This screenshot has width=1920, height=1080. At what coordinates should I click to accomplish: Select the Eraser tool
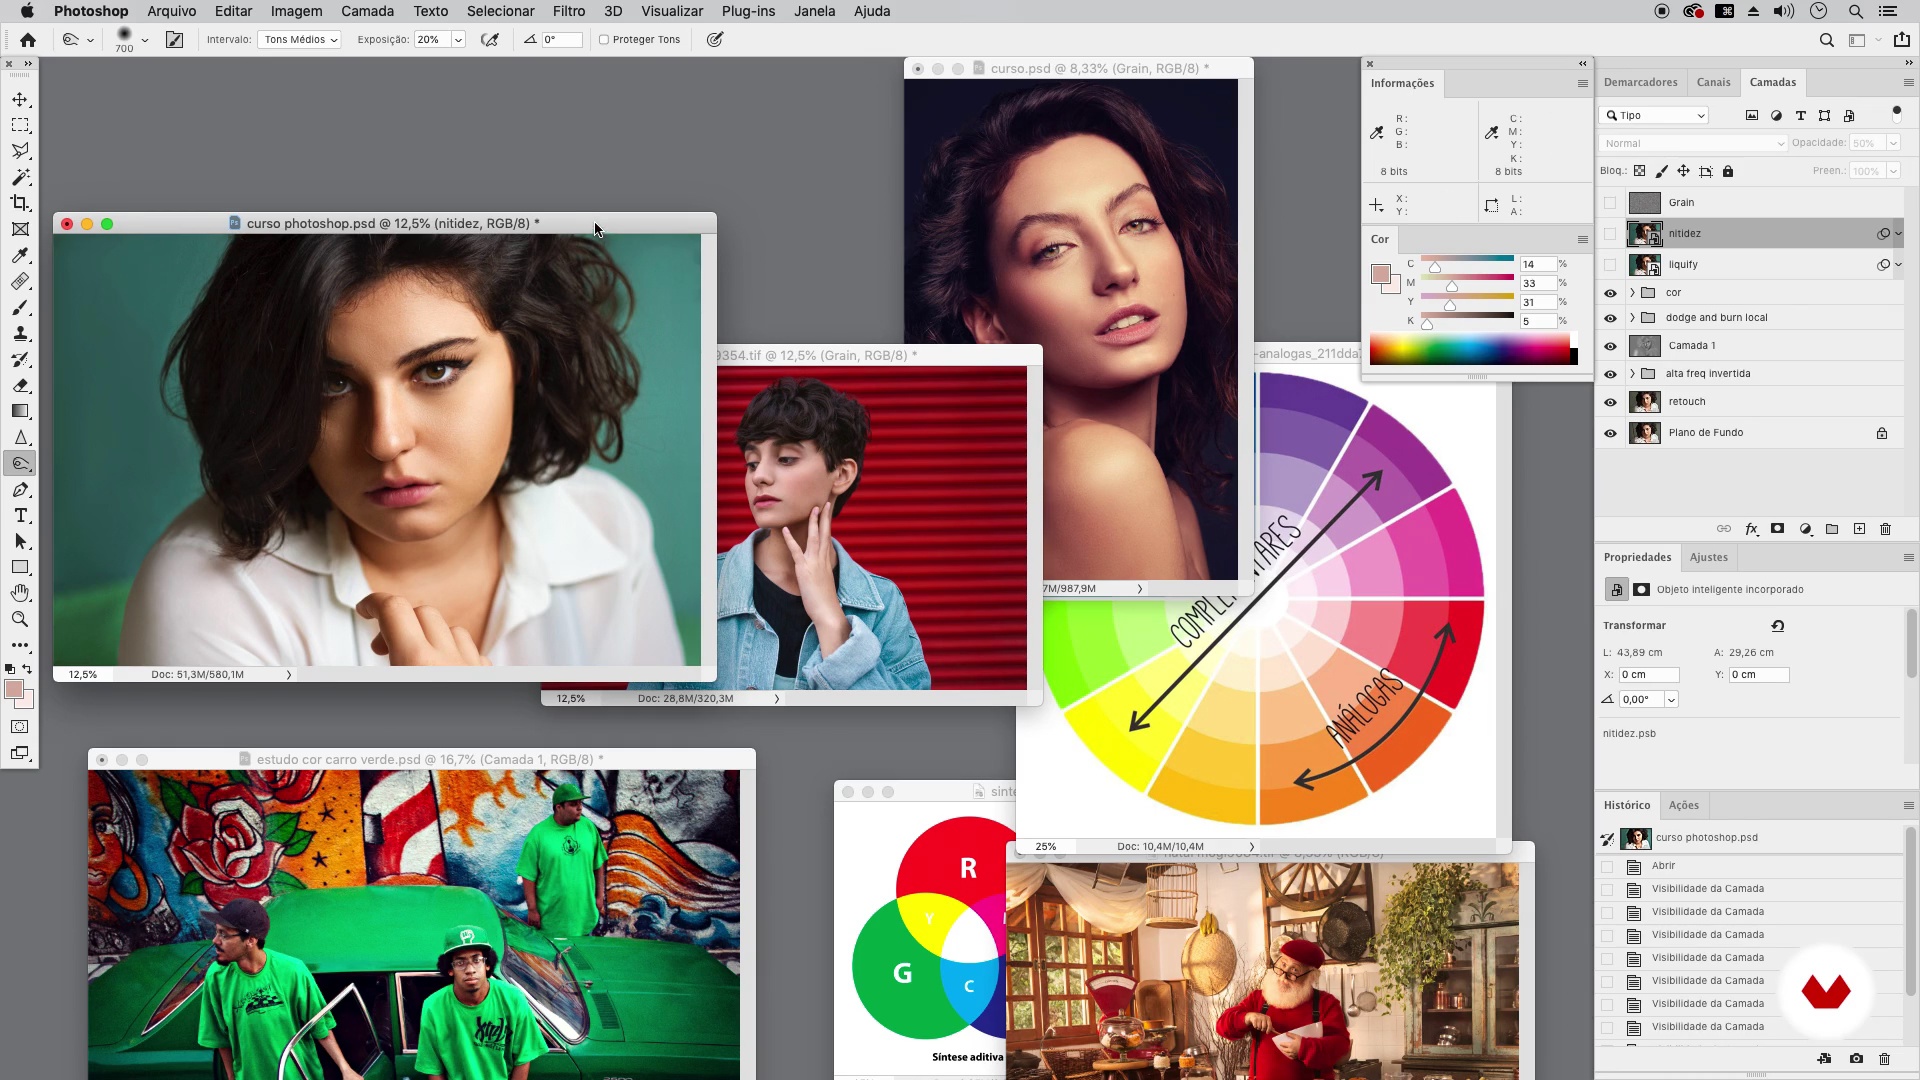(20, 386)
